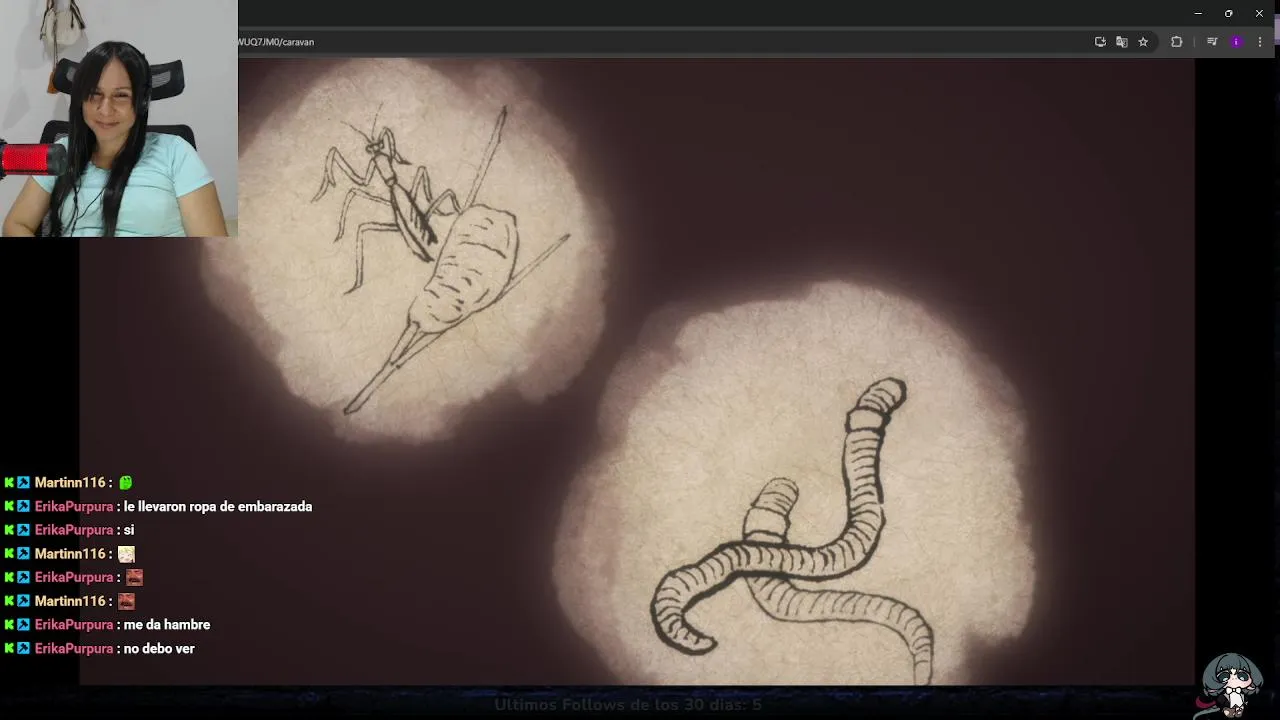This screenshot has height=720, width=1280.
Task: Open the browser extensions puzzle icon
Action: click(1177, 42)
